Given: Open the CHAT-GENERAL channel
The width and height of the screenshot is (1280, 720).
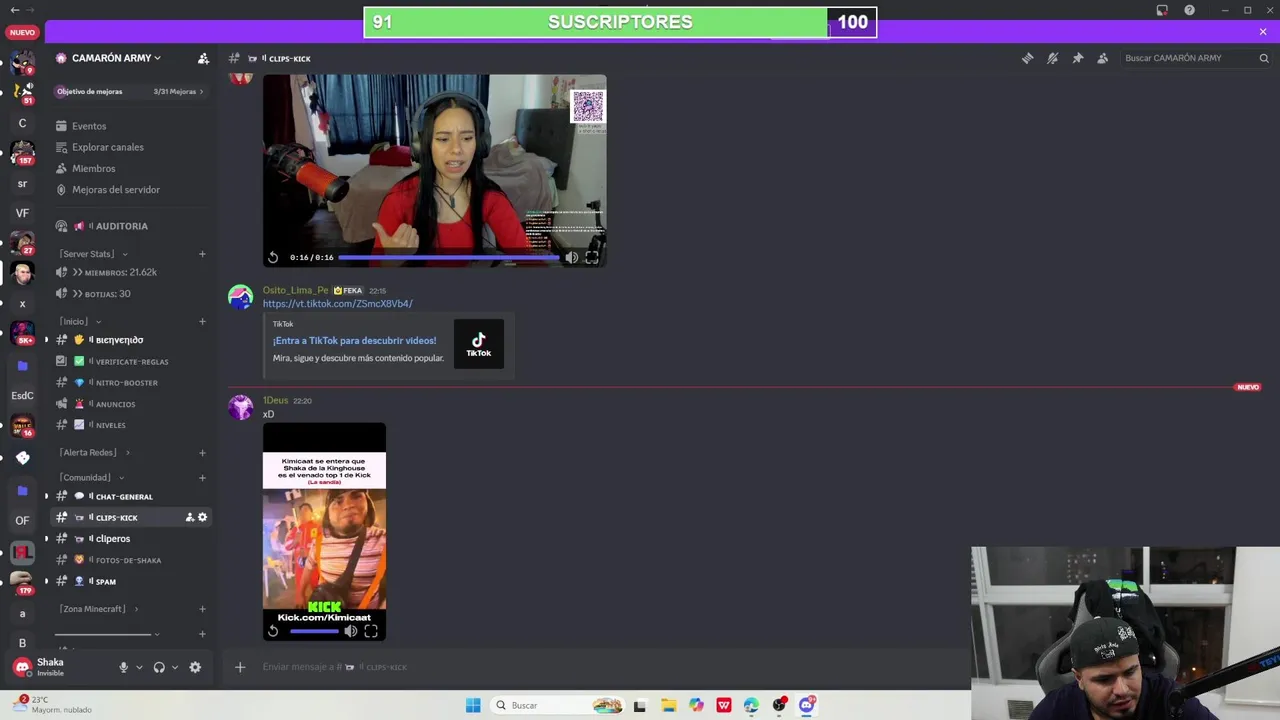Looking at the screenshot, I should pos(124,496).
